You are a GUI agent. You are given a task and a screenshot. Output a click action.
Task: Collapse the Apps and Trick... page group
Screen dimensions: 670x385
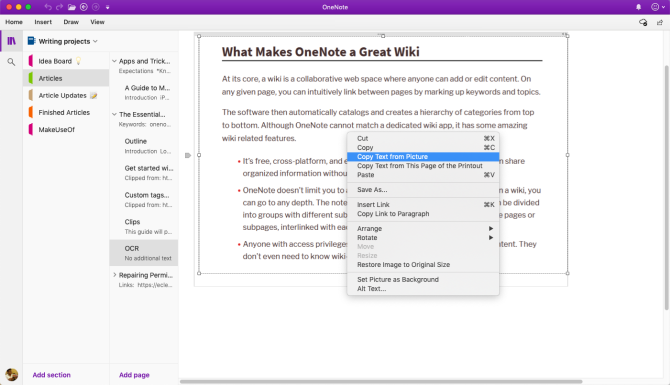(x=114, y=61)
